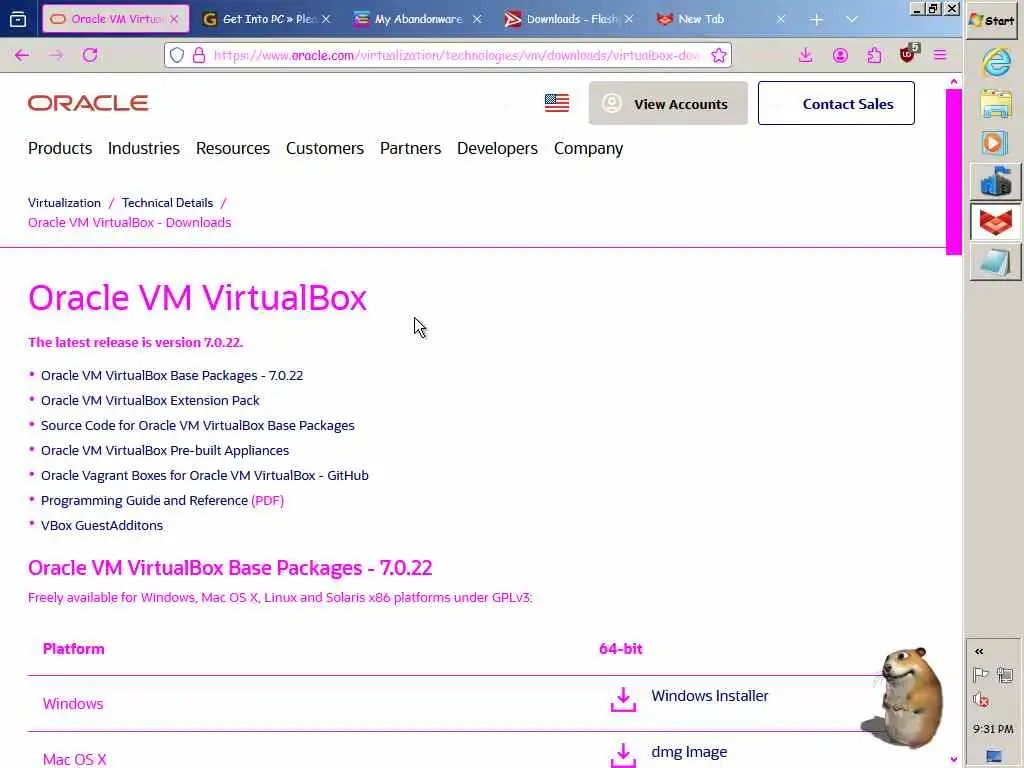1024x768 pixels.
Task: Open the VBox GuestAdditons link
Action: click(102, 525)
